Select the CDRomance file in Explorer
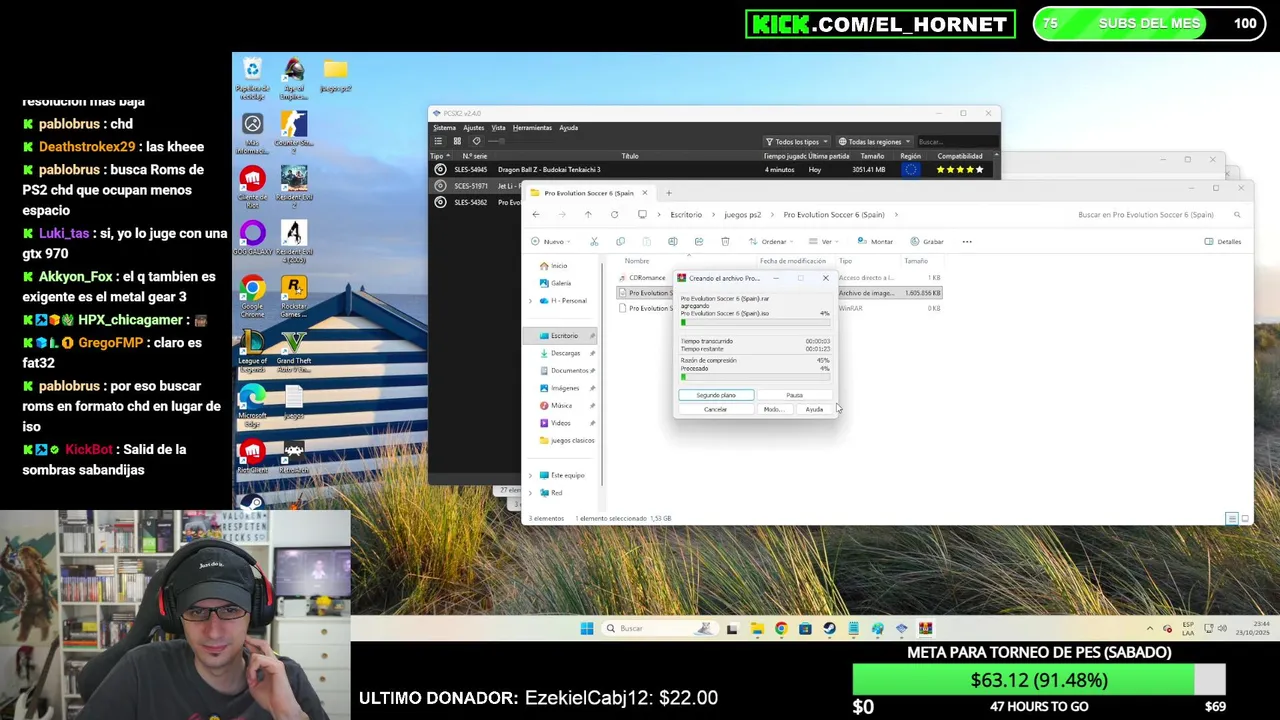This screenshot has height=720, width=1280. click(x=646, y=277)
